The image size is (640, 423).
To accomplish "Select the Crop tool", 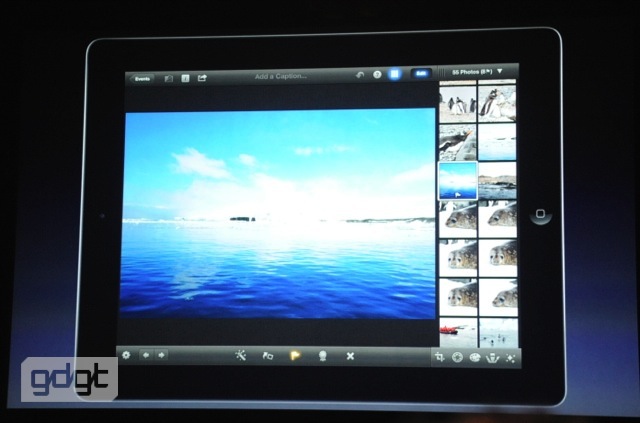I will tap(439, 357).
